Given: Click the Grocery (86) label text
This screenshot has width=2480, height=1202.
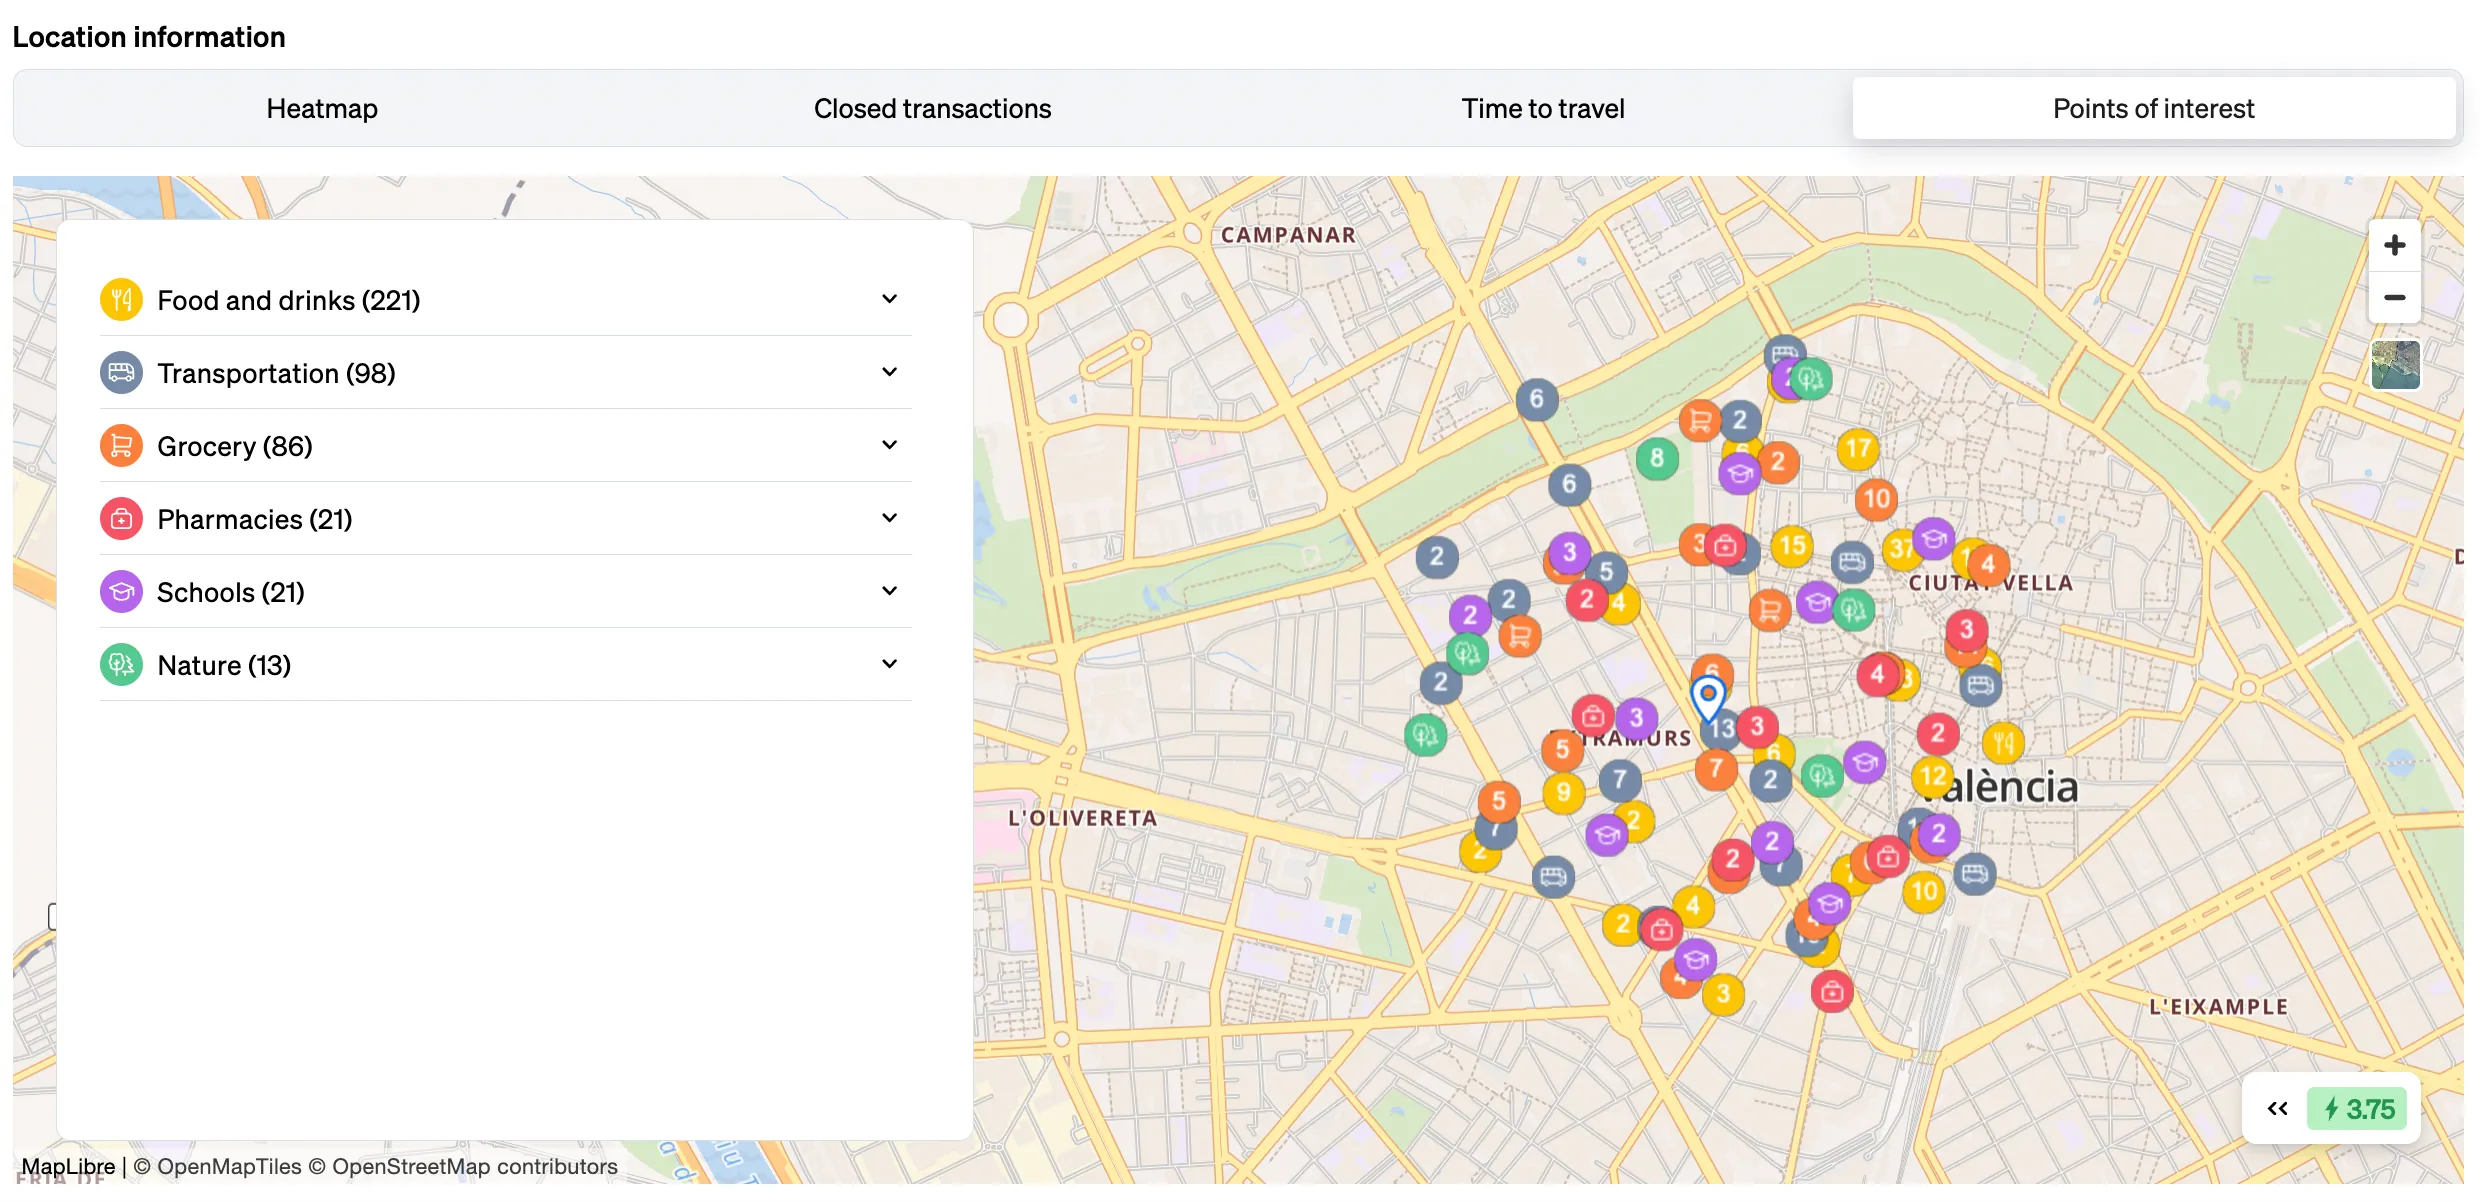Looking at the screenshot, I should pos(235,446).
